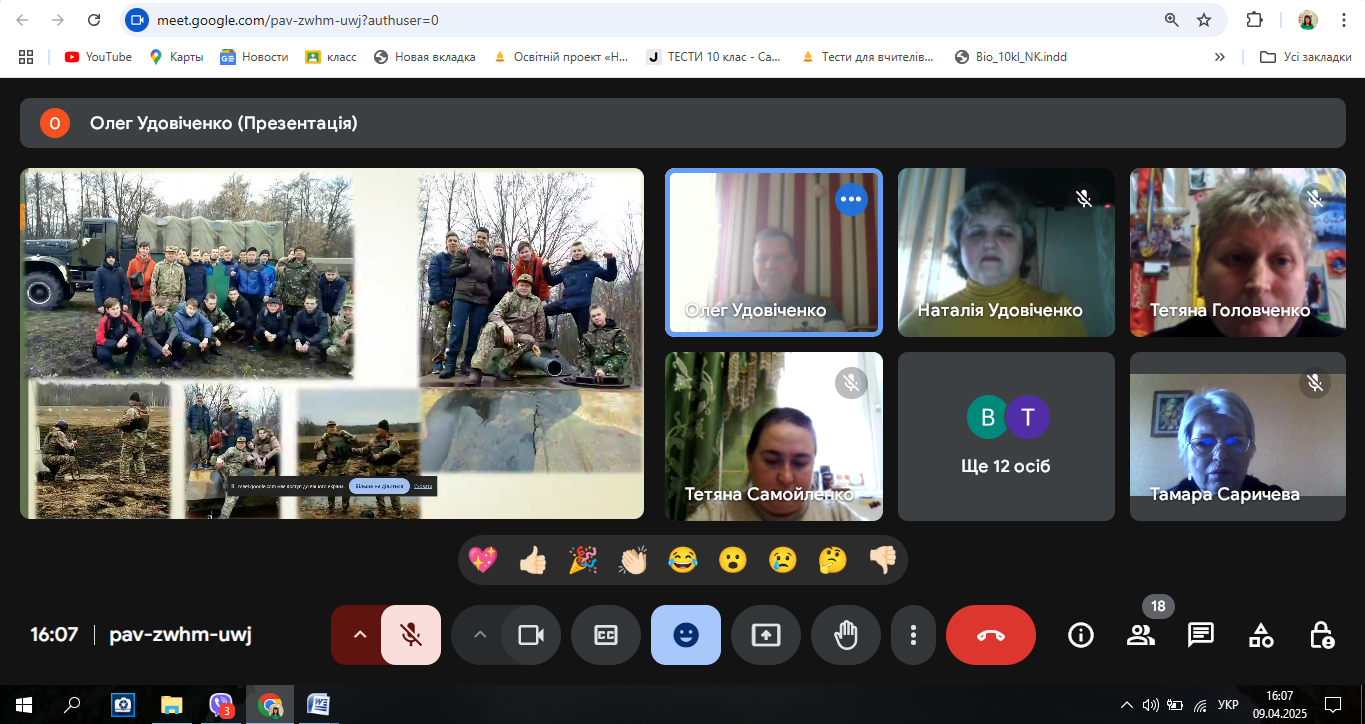The image size is (1365, 724).
Task: Open the Windows notification center
Action: (x=1333, y=705)
